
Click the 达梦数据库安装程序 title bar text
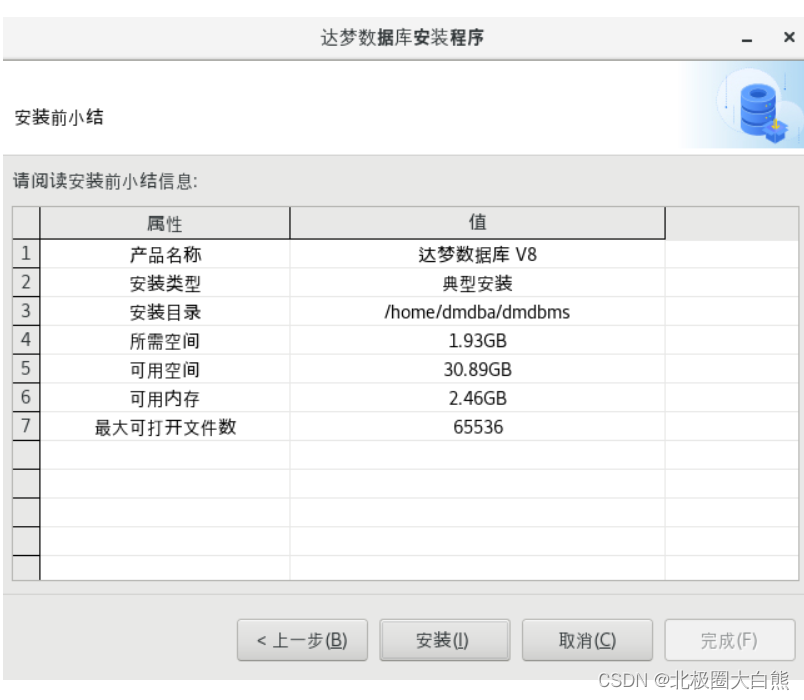[x=402, y=37]
